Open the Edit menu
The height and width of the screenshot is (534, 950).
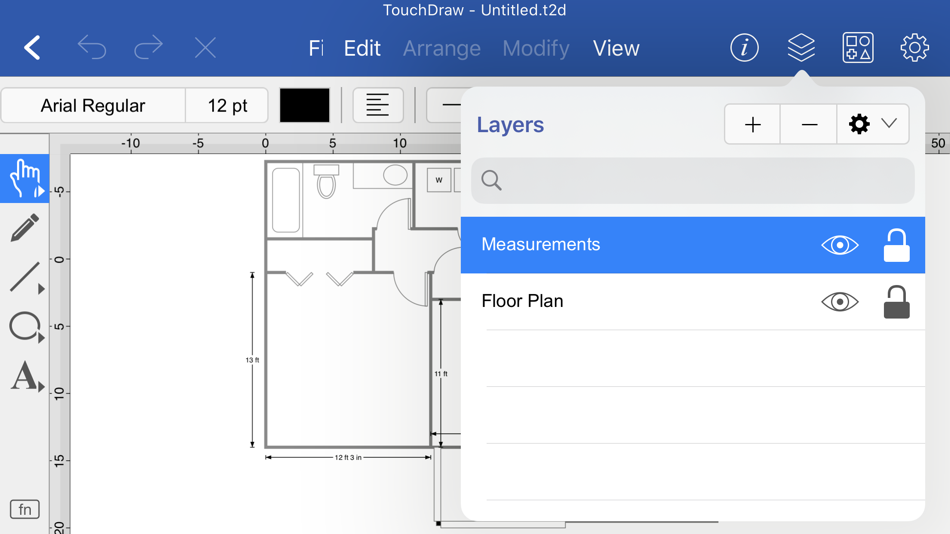coord(362,48)
